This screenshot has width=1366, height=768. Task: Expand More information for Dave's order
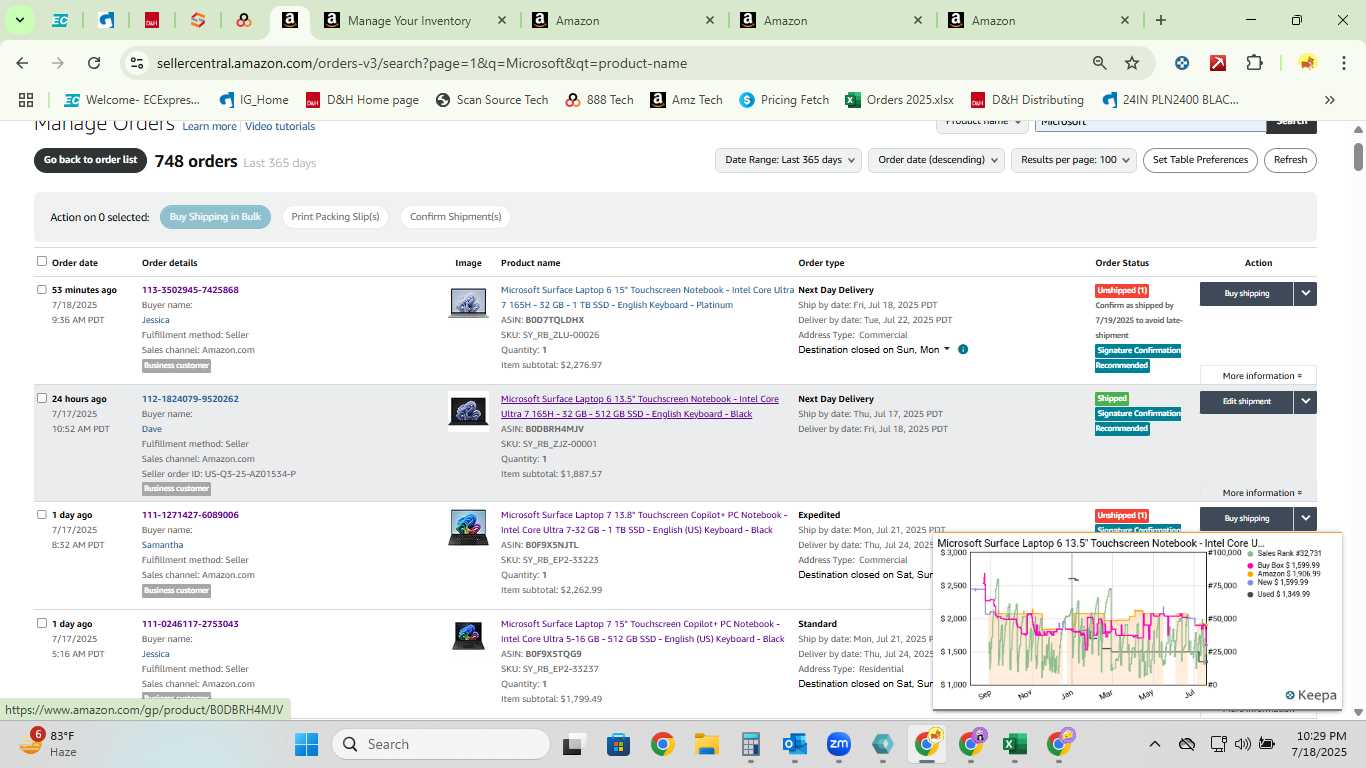pyautogui.click(x=1262, y=493)
